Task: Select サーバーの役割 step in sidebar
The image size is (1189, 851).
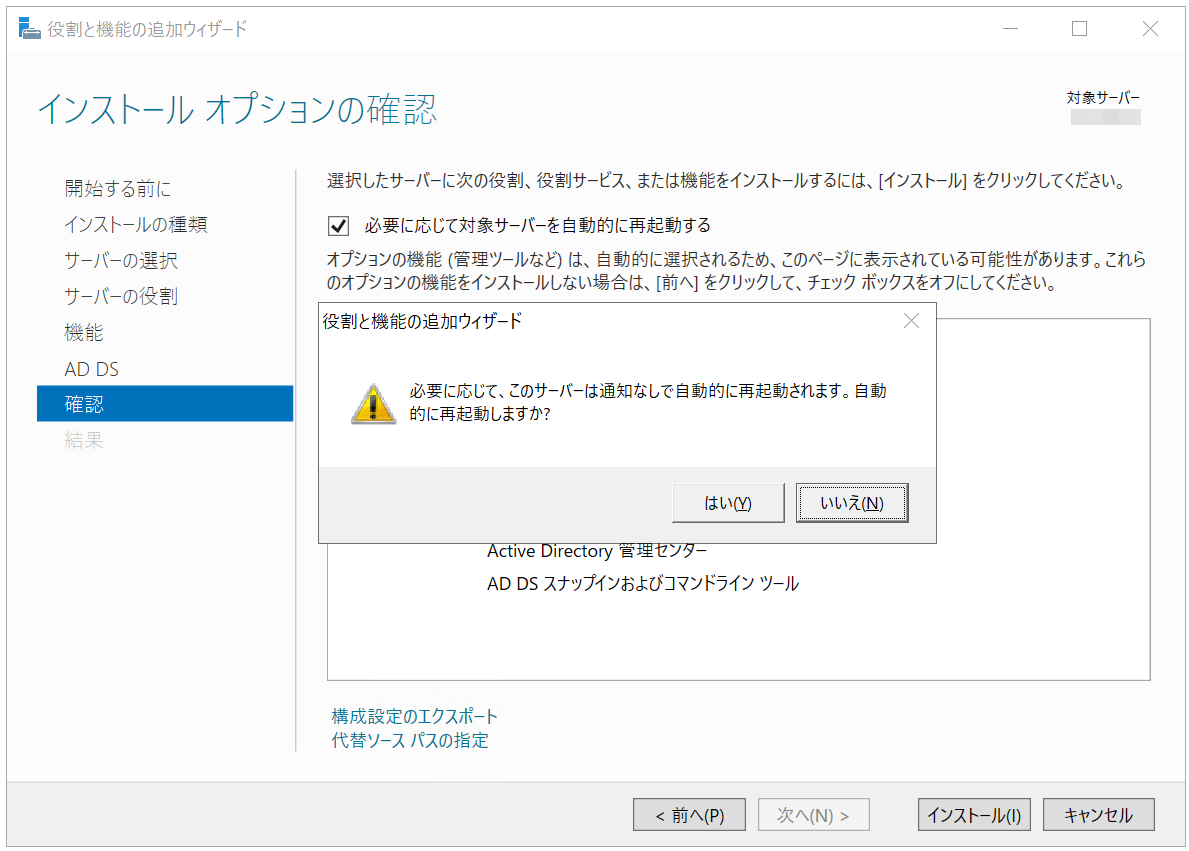Action: [121, 297]
